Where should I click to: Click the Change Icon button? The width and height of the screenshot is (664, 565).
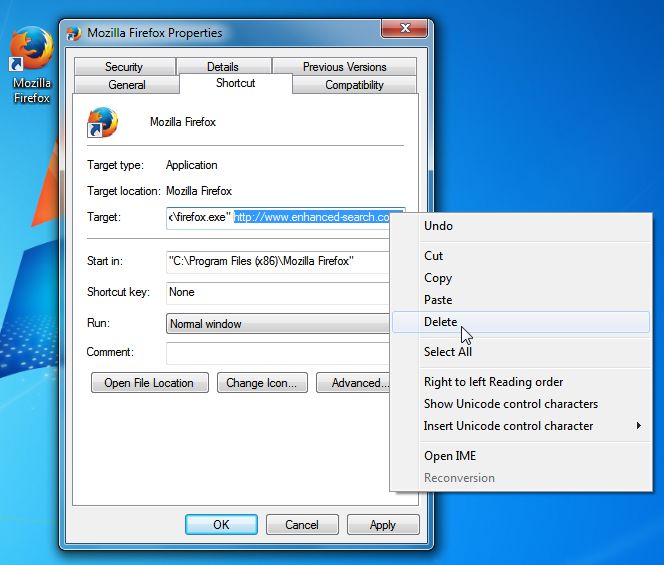[262, 383]
